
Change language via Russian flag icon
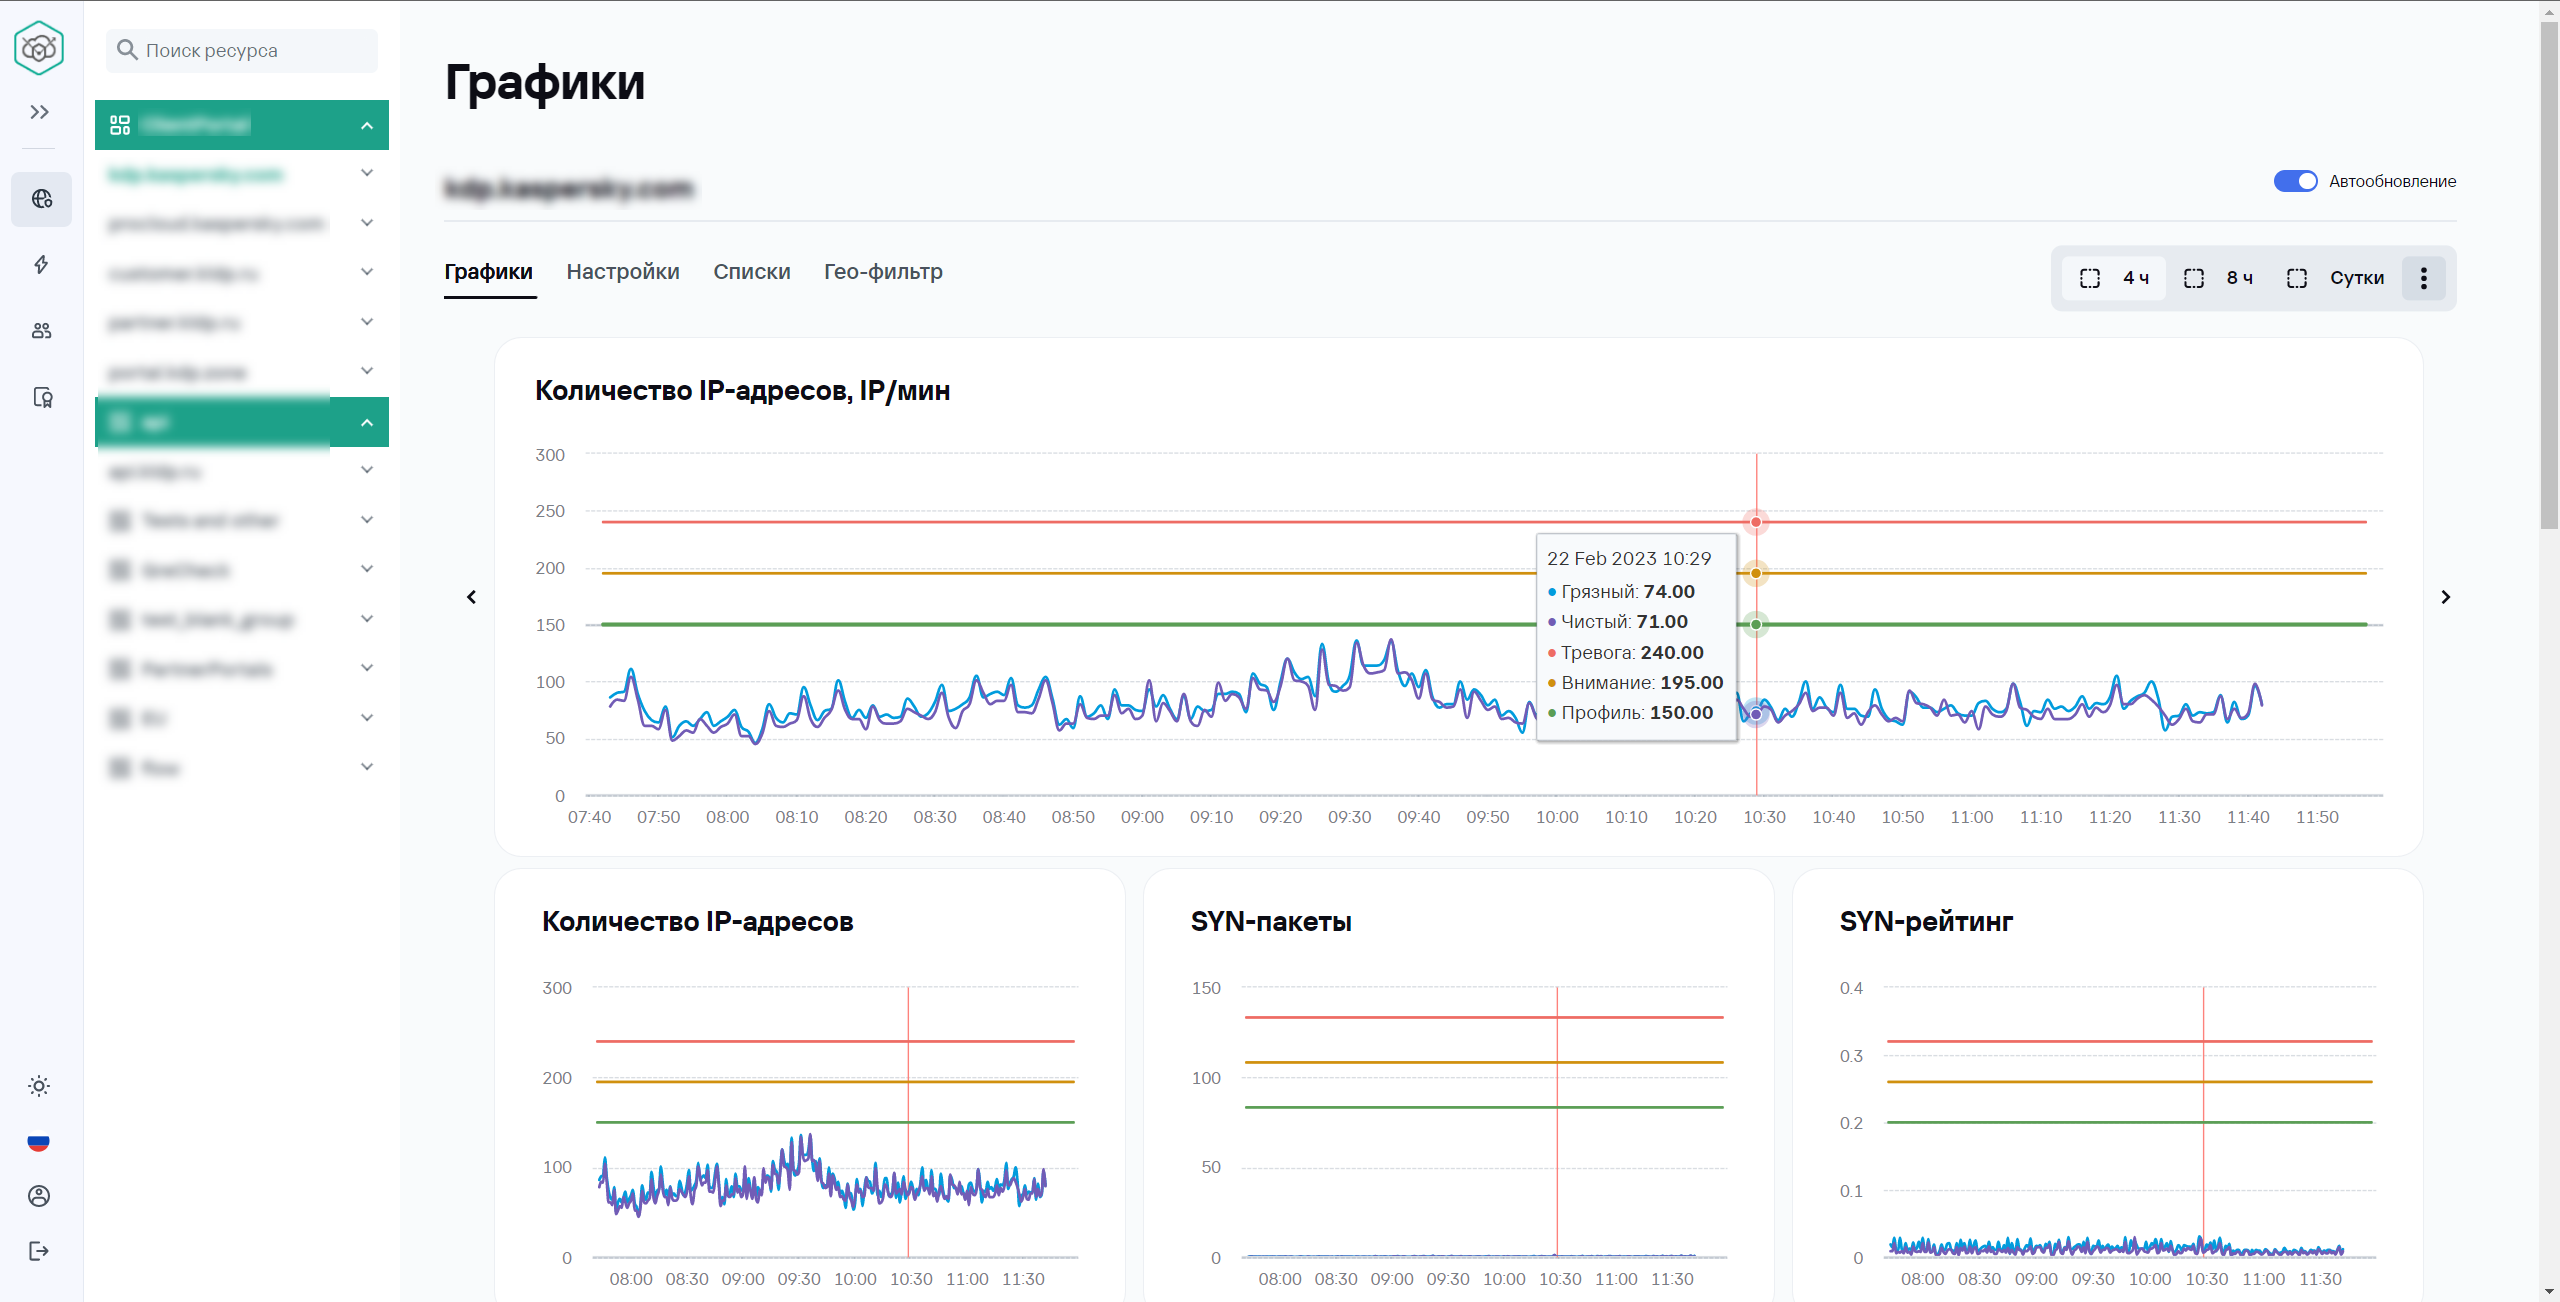click(x=39, y=1142)
